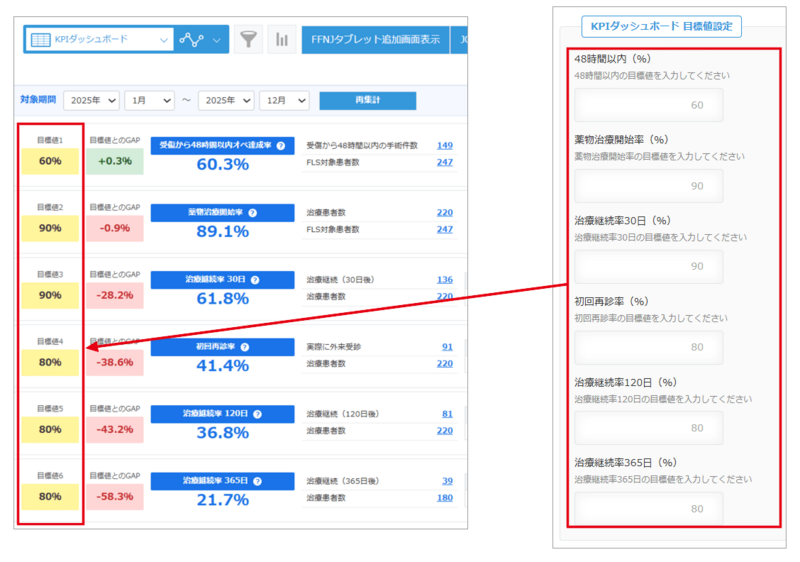The height and width of the screenshot is (562, 800).
Task: Click the -28.2% gap value
Action: (x=115, y=295)
